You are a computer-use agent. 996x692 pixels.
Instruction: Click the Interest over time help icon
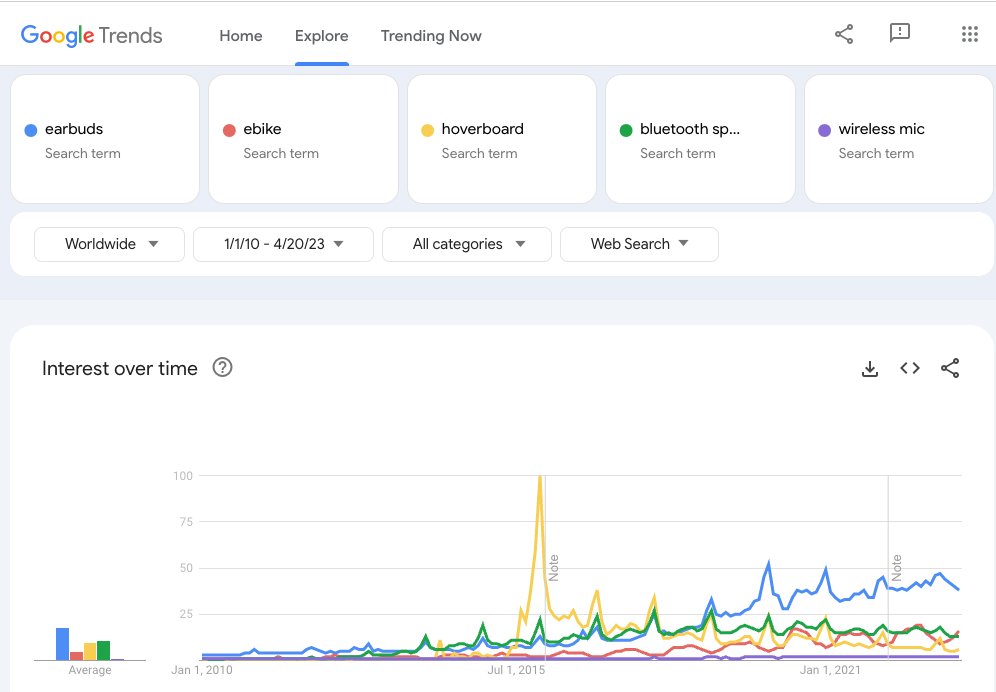(x=222, y=367)
